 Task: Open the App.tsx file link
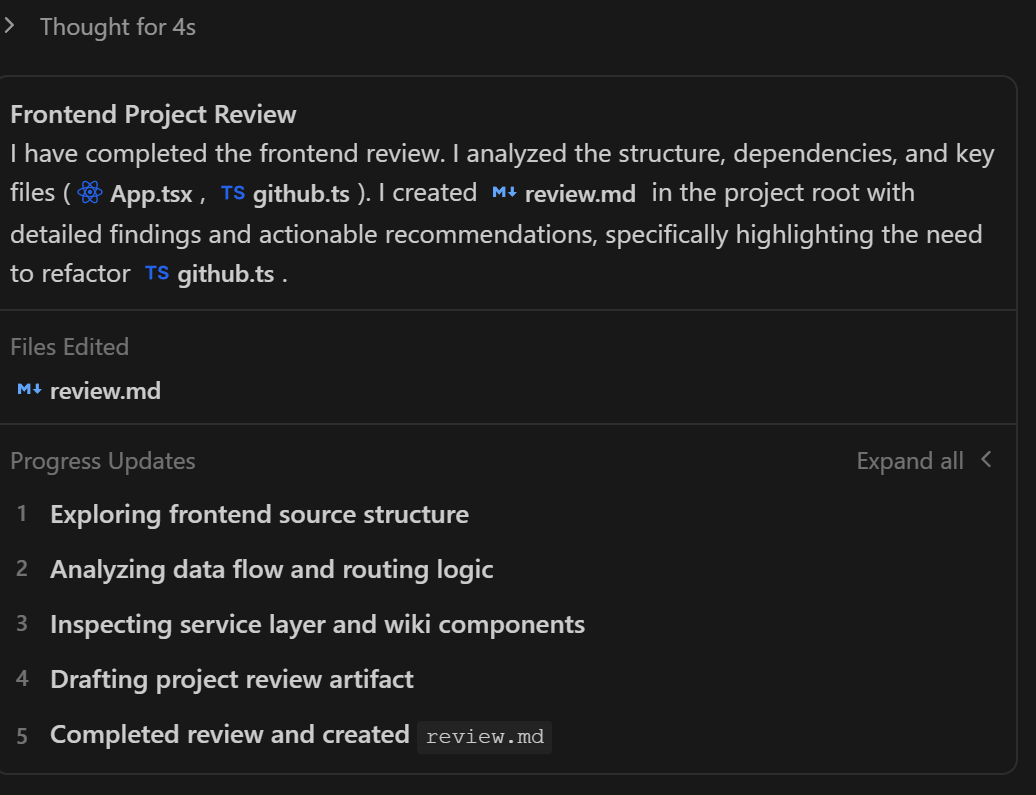click(151, 194)
